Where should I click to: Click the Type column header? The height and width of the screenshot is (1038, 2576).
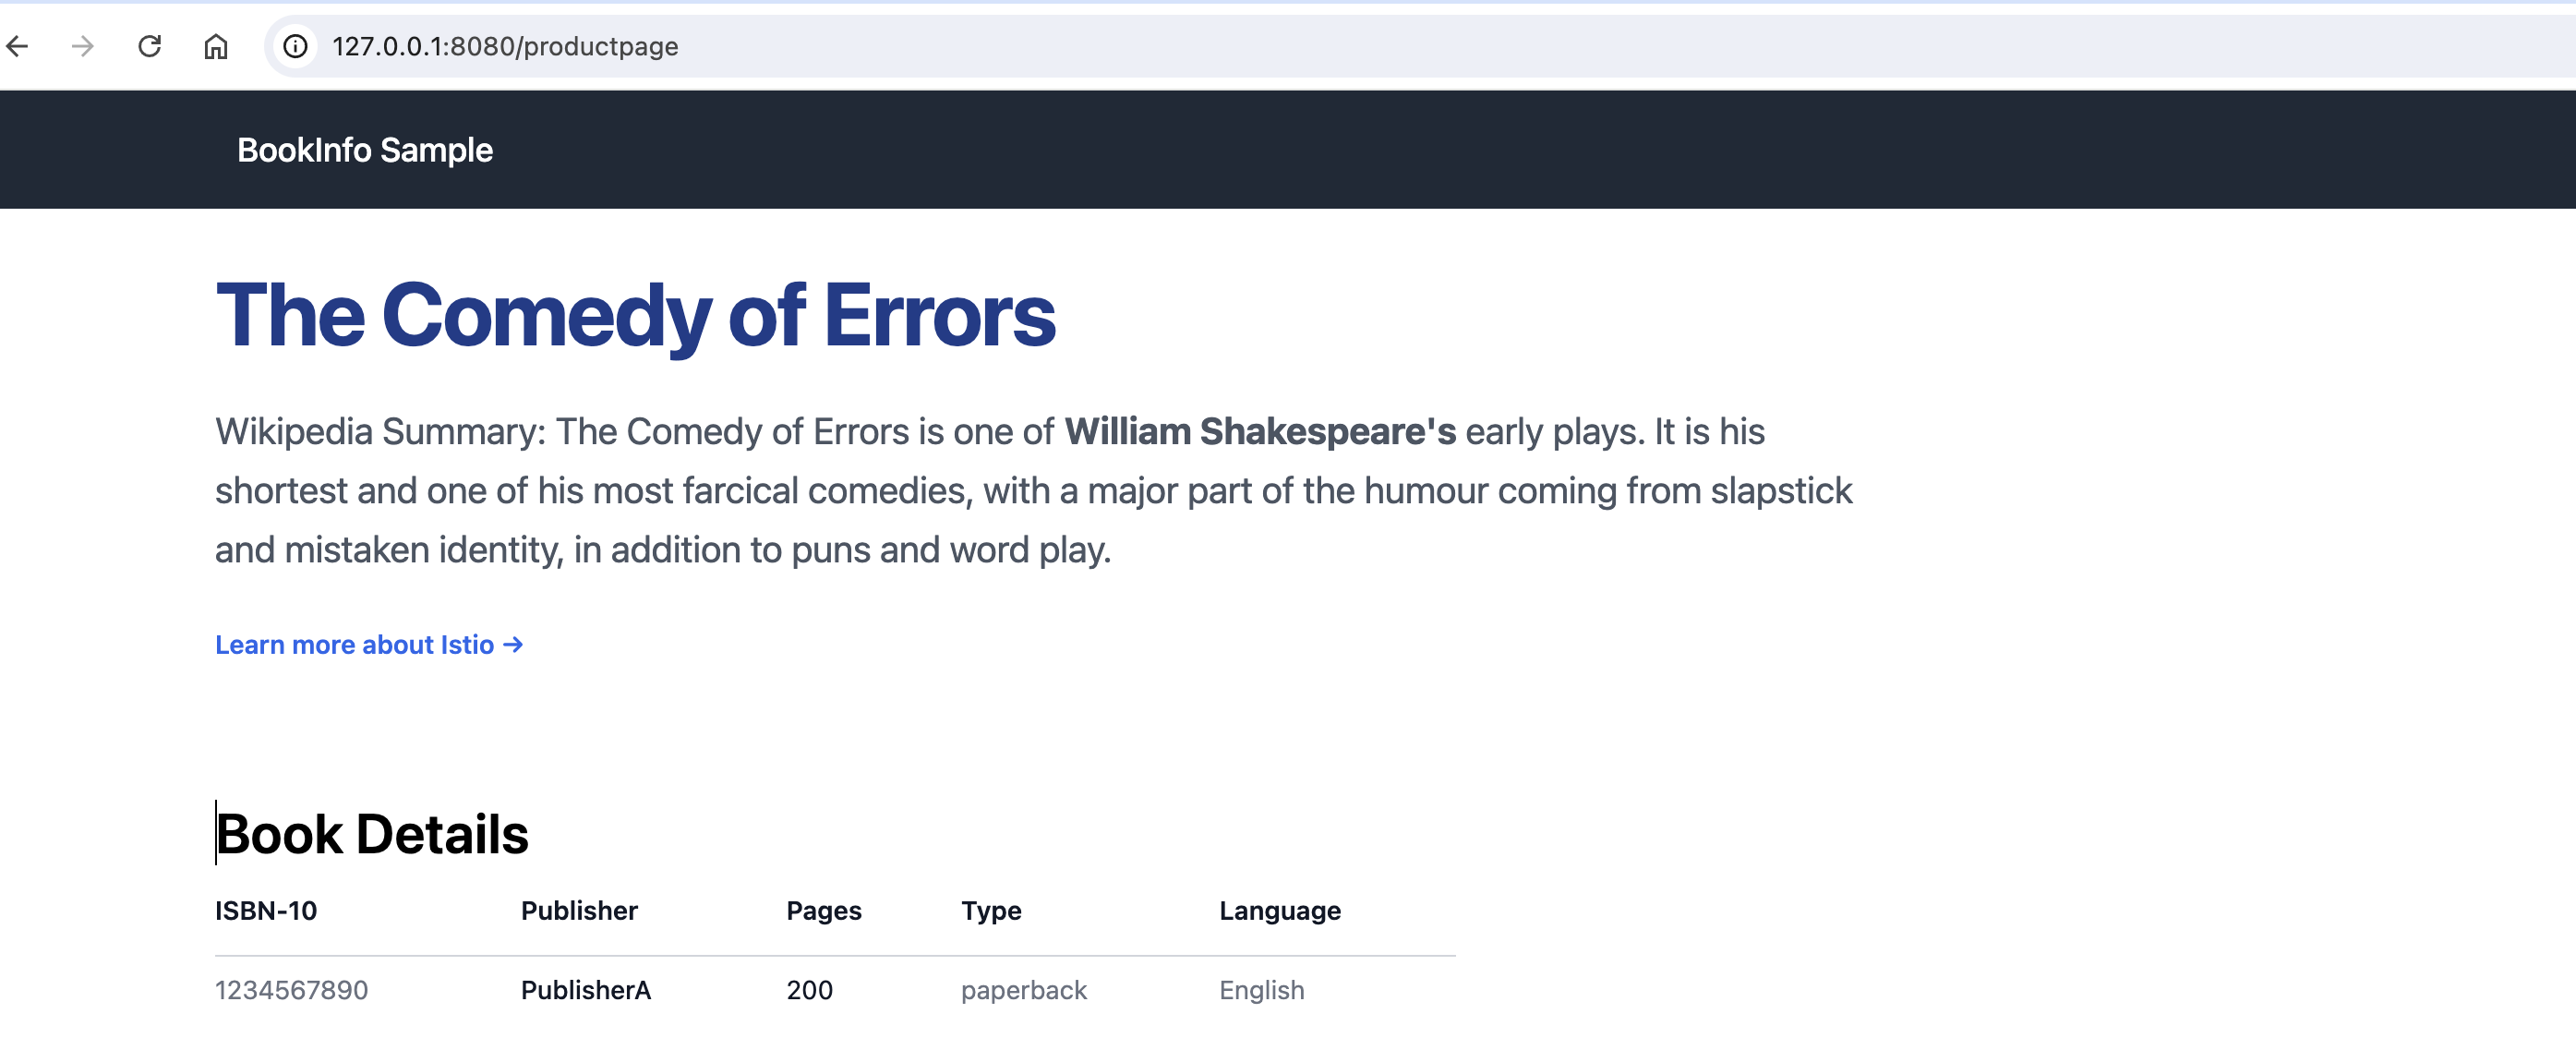coord(991,911)
